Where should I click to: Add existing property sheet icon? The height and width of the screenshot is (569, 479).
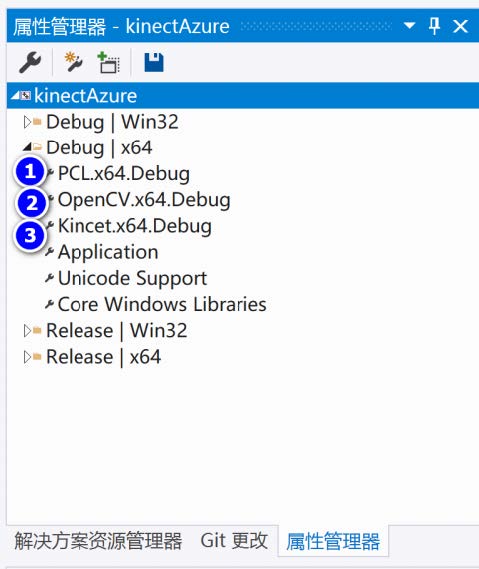(109, 62)
